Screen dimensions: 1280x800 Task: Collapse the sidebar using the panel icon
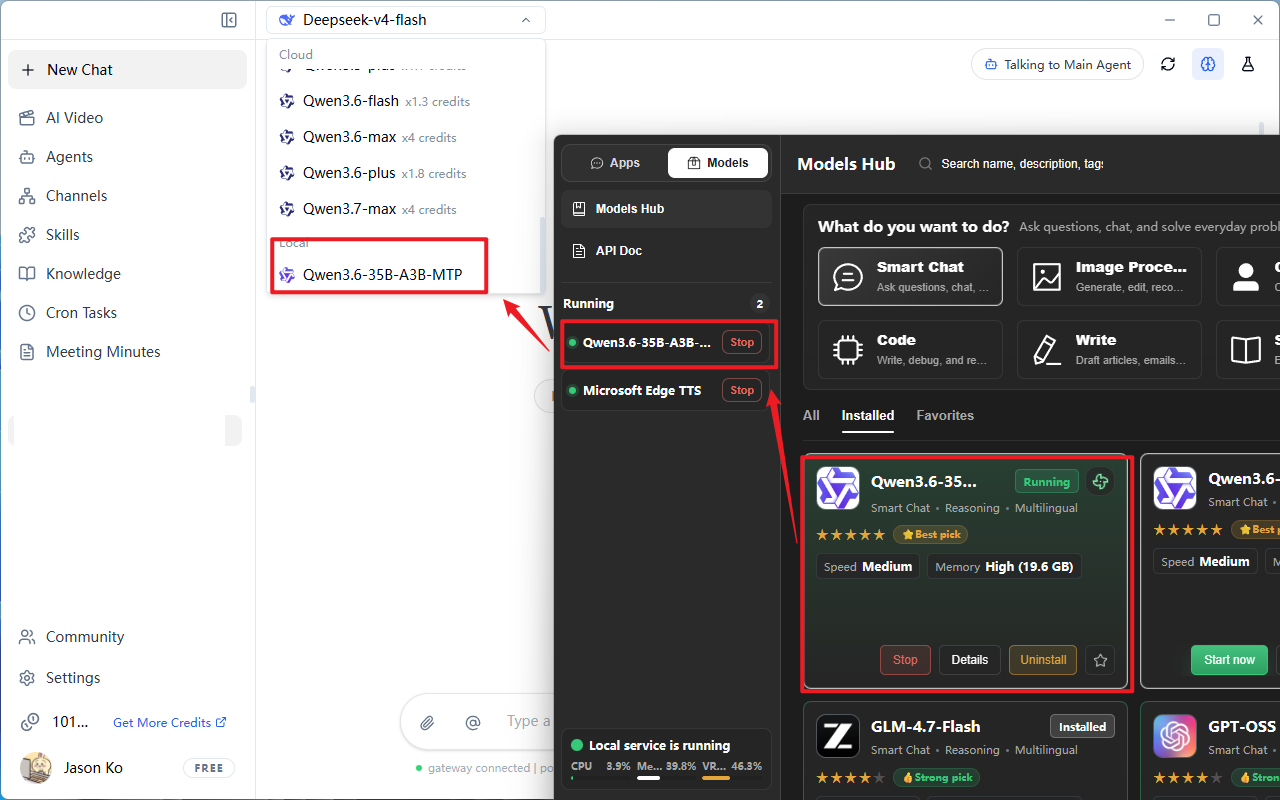tap(229, 20)
